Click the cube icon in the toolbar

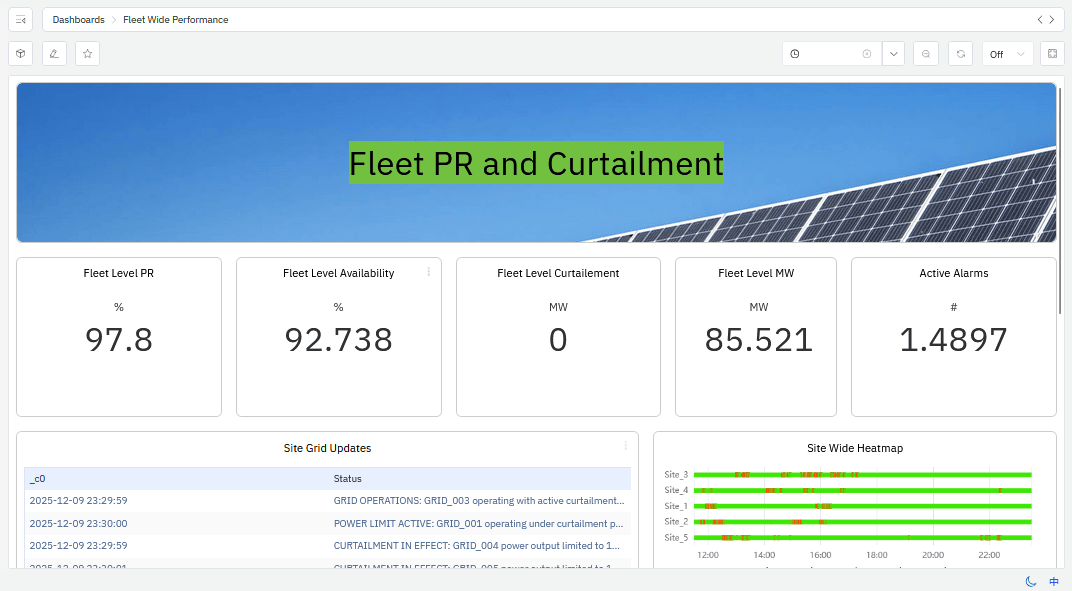[21, 54]
